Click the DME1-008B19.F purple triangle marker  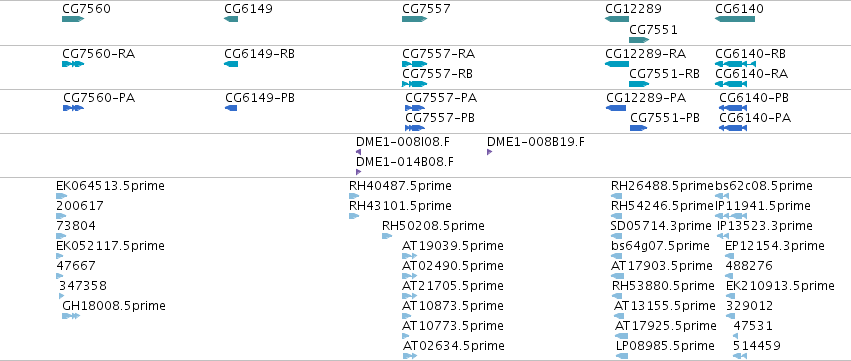[490, 152]
